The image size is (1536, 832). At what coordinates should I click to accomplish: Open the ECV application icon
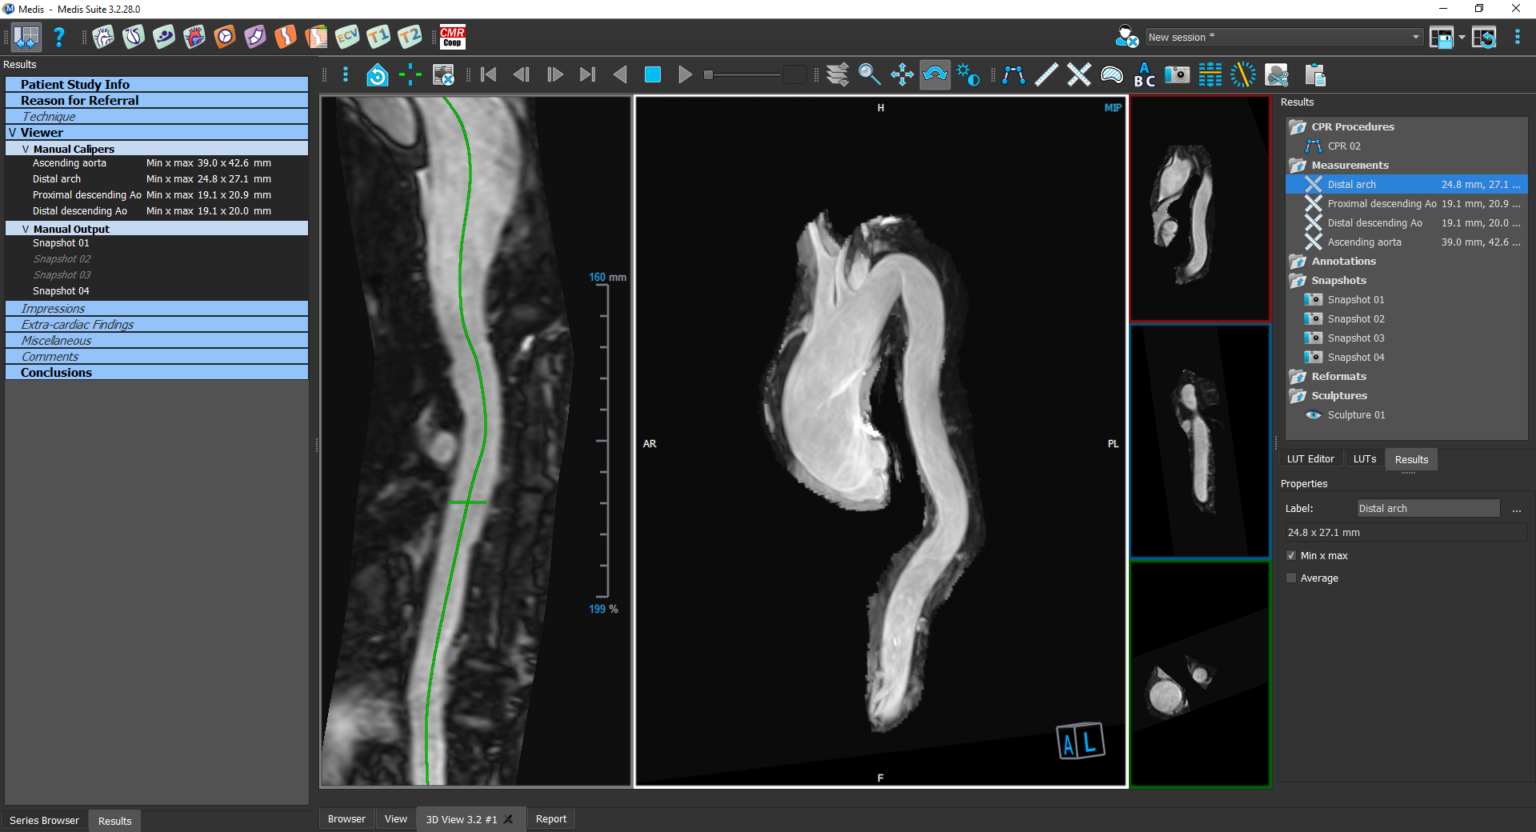(347, 37)
